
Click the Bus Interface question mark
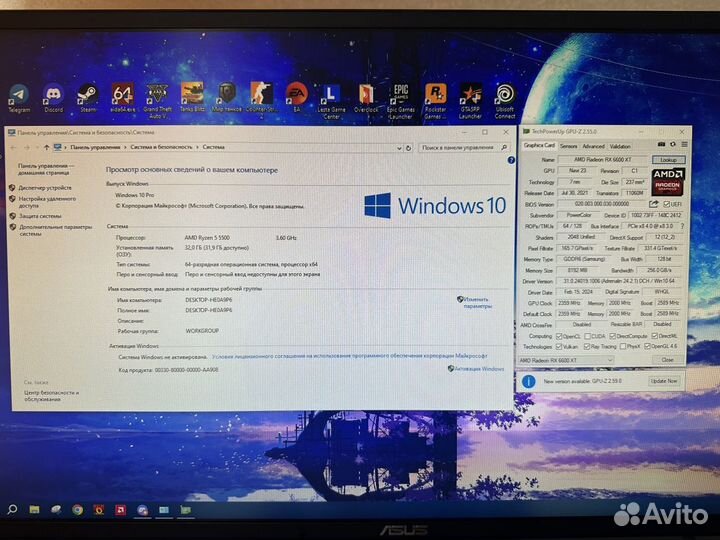(683, 226)
